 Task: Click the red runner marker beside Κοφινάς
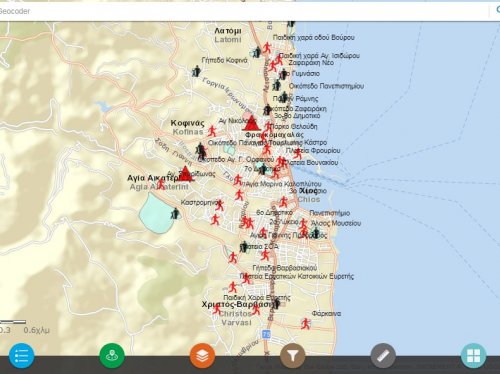coord(212,131)
